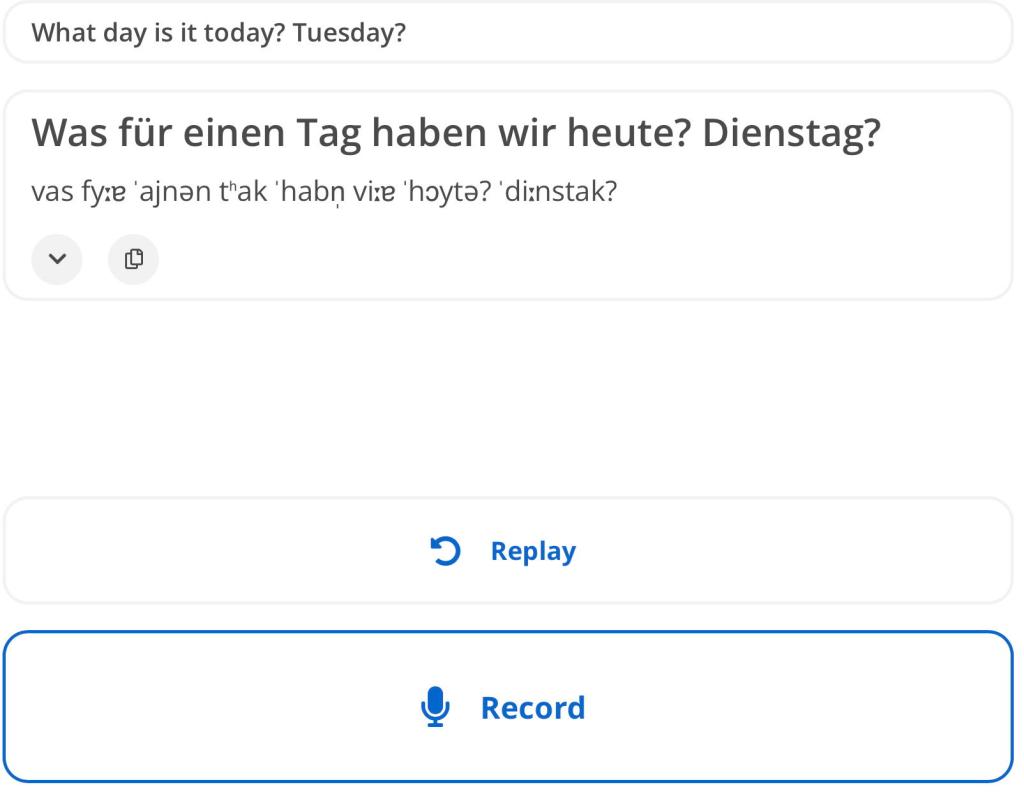Viewport: 1024px width, 801px height.
Task: Expand details with the chevron-down button
Action: click(57, 259)
